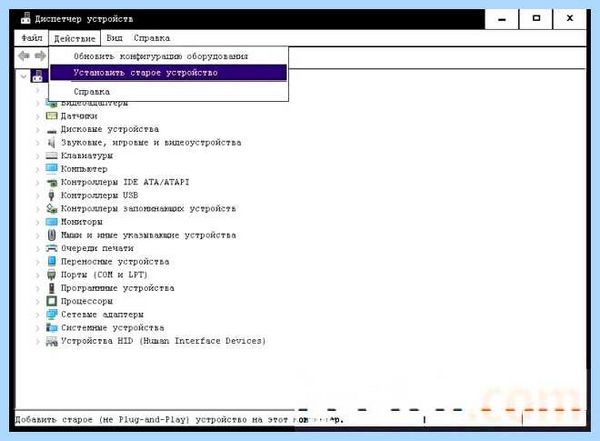Maximize the Диспетчер устройств window
This screenshot has height=441, width=600.
pyautogui.click(x=536, y=19)
